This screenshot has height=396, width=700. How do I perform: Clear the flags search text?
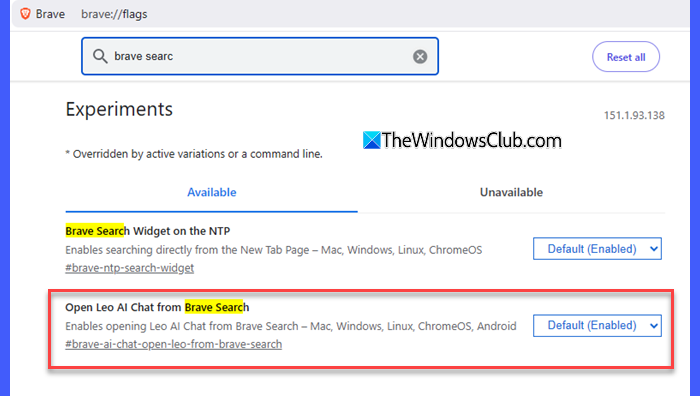coord(420,57)
